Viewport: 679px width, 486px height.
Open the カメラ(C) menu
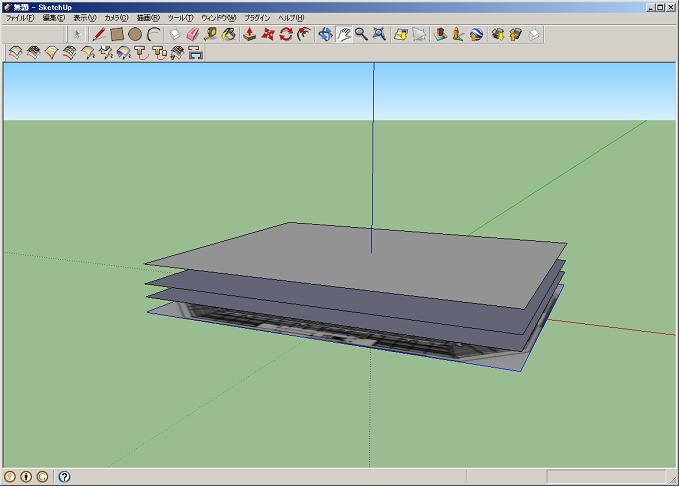[116, 18]
